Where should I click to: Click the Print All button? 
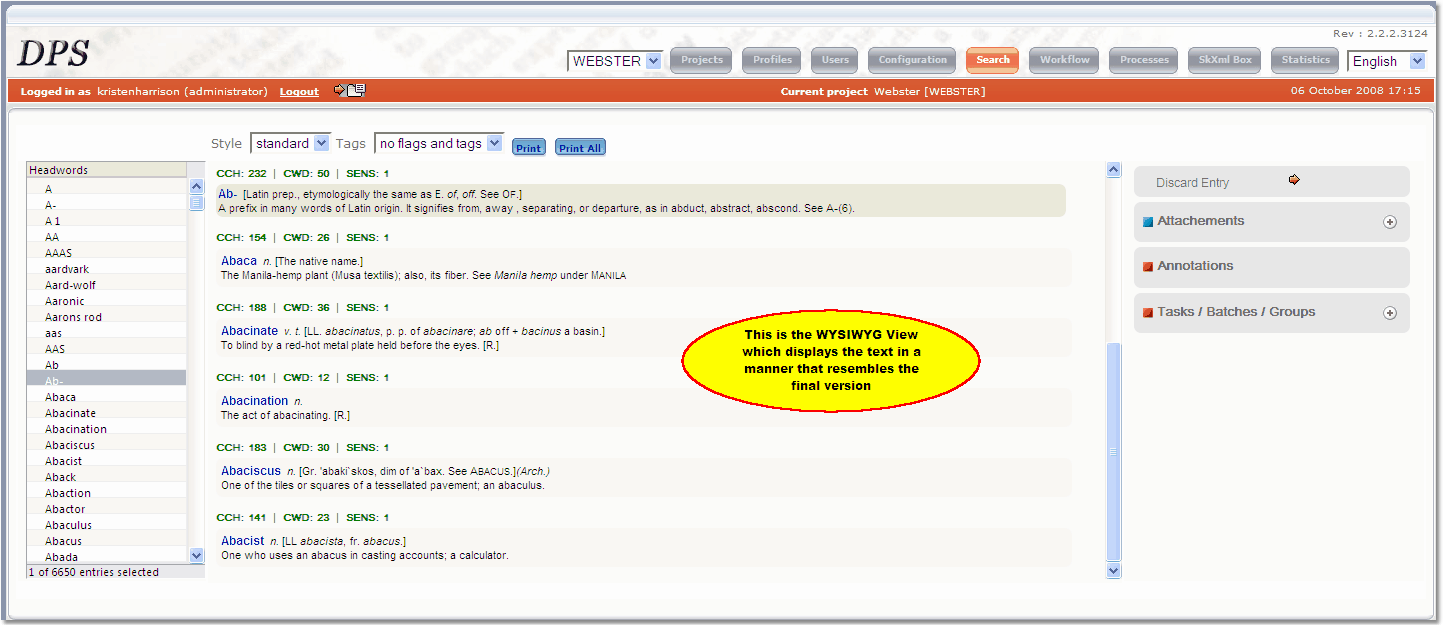[580, 148]
